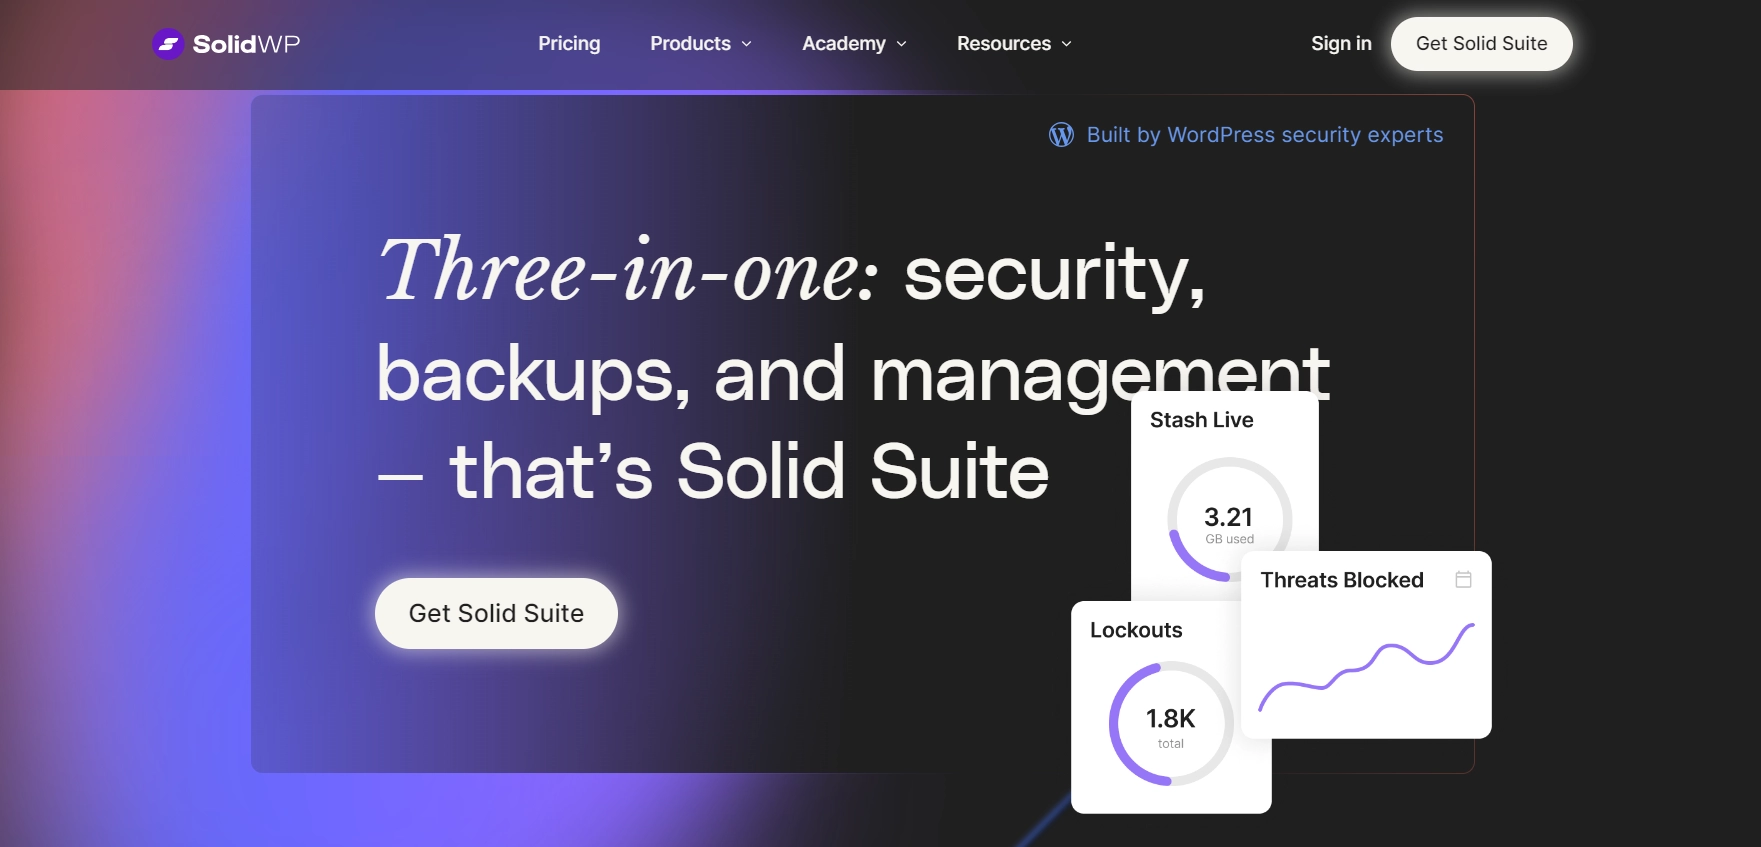Click the 'Three-in-one:' italic headline text
1761x847 pixels.
(629, 270)
